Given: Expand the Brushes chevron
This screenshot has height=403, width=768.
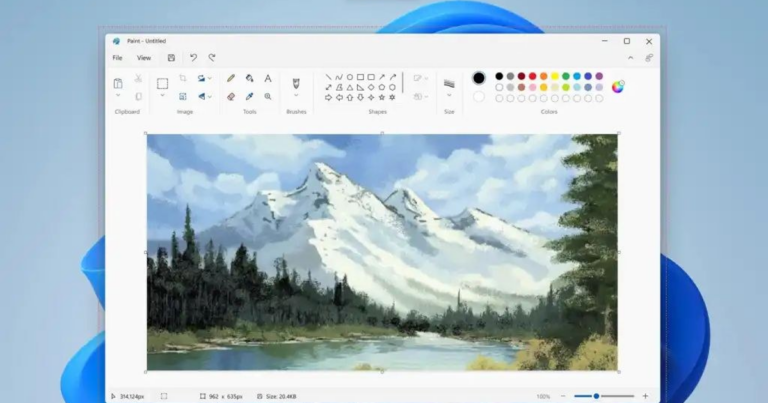Looking at the screenshot, I should pyautogui.click(x=296, y=95).
